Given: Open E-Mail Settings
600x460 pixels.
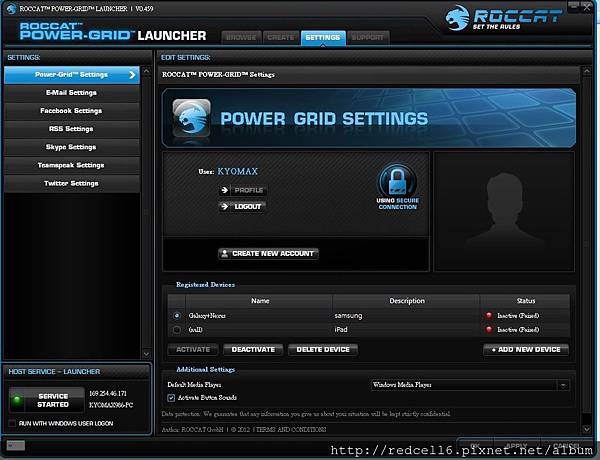Looking at the screenshot, I should [x=72, y=93].
